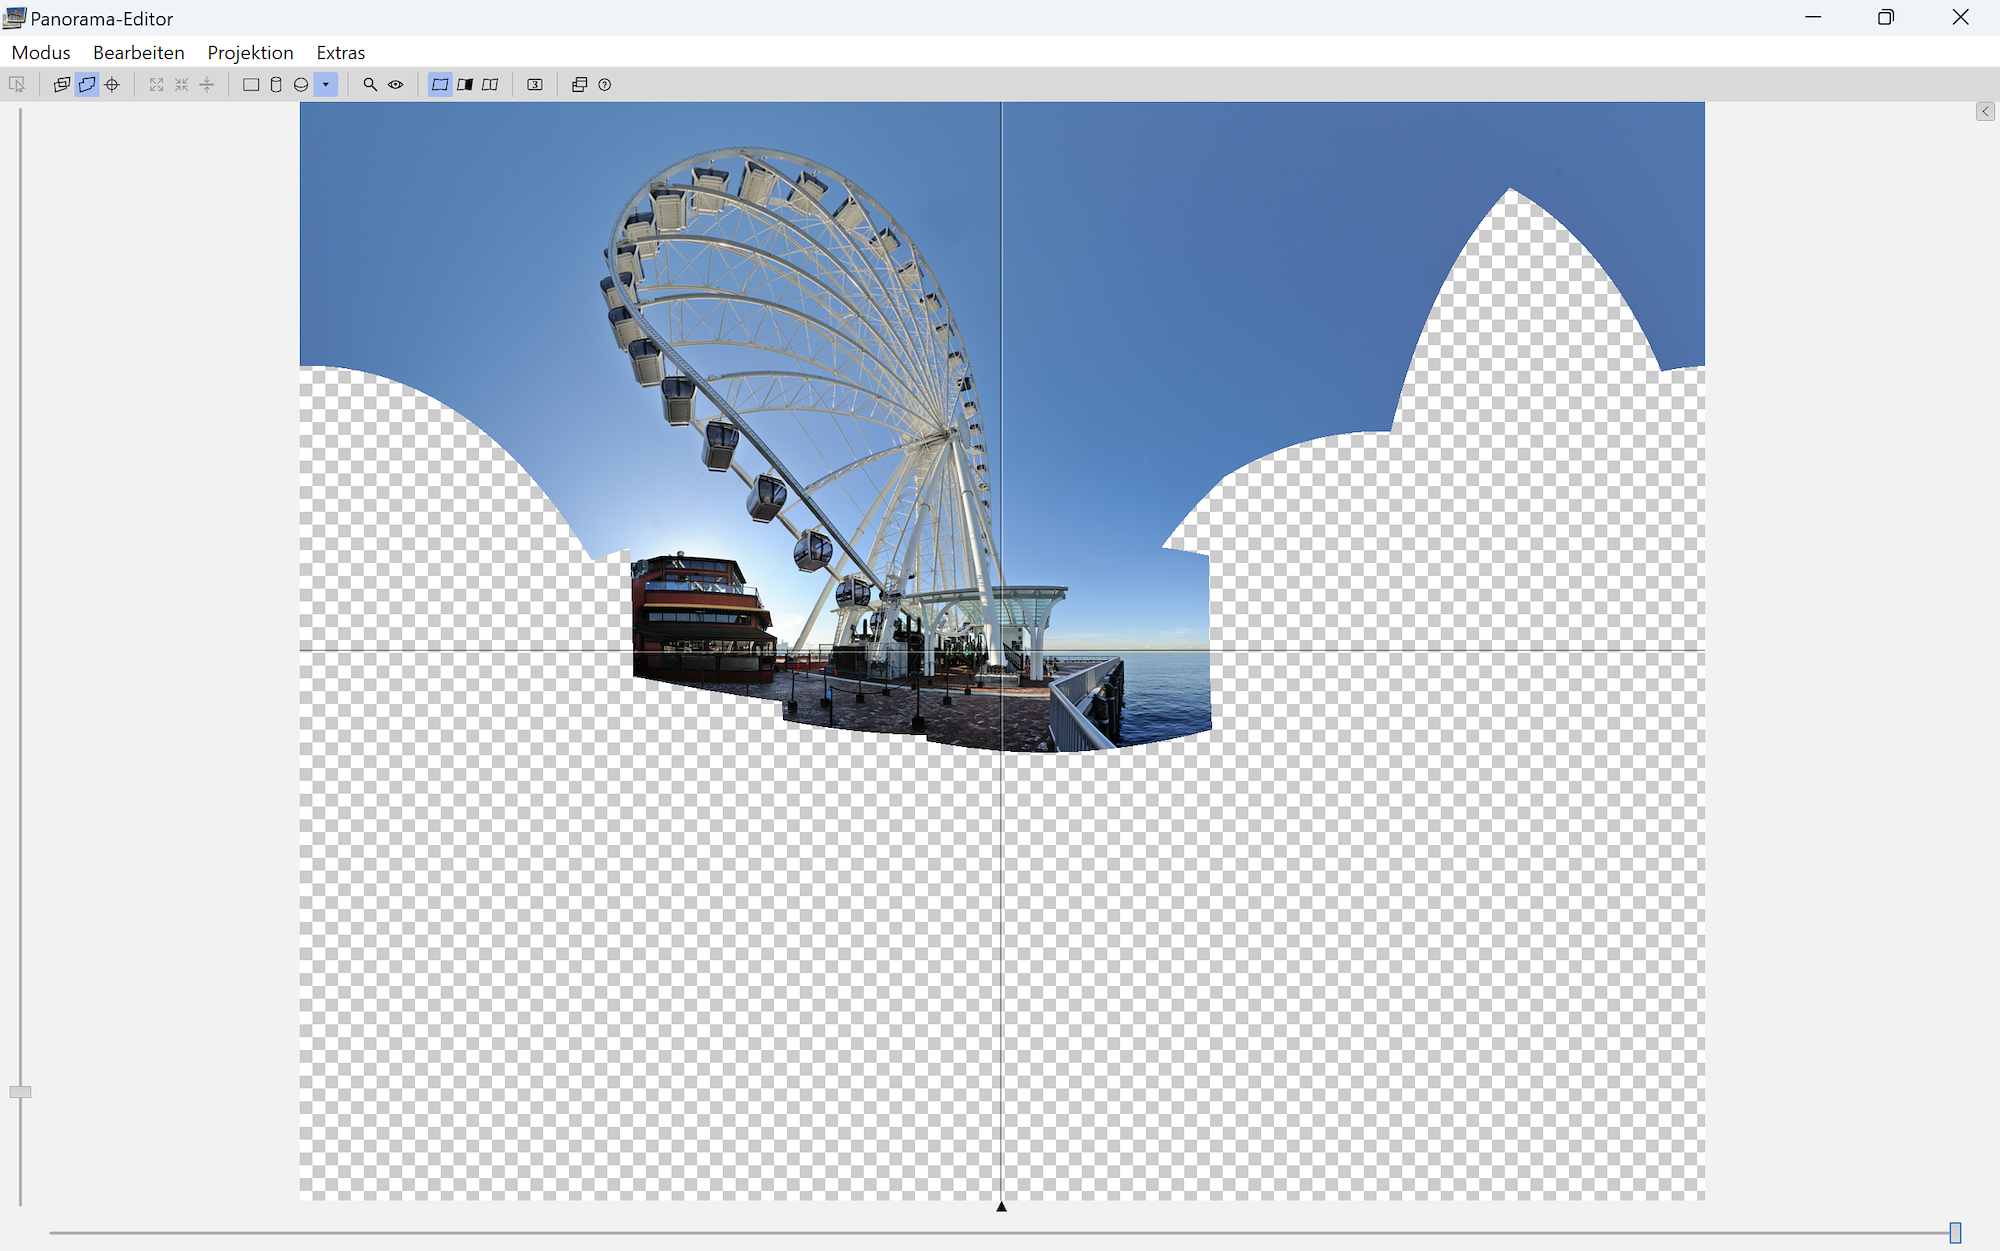Open the projection type dropdown arrow
The height and width of the screenshot is (1251, 2000).
(326, 85)
